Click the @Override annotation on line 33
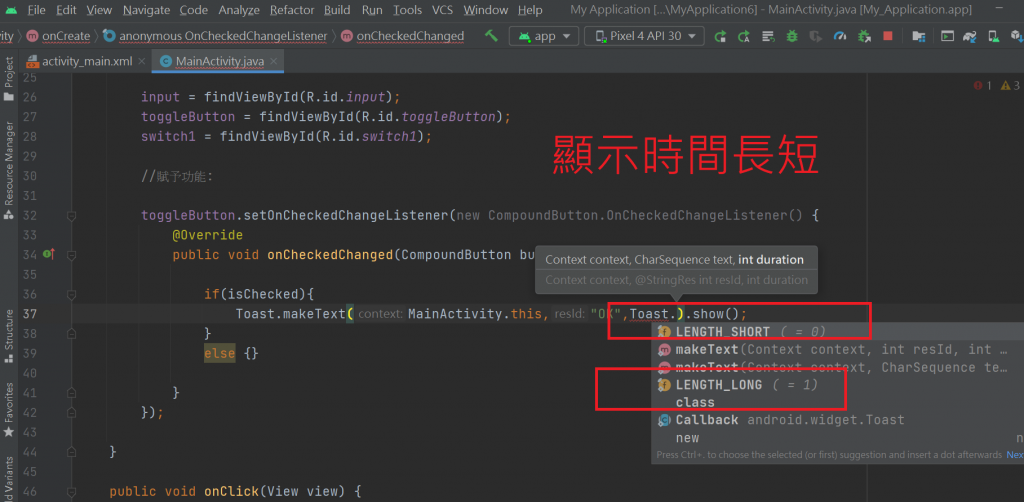Image resolution: width=1024 pixels, height=502 pixels. [208, 234]
